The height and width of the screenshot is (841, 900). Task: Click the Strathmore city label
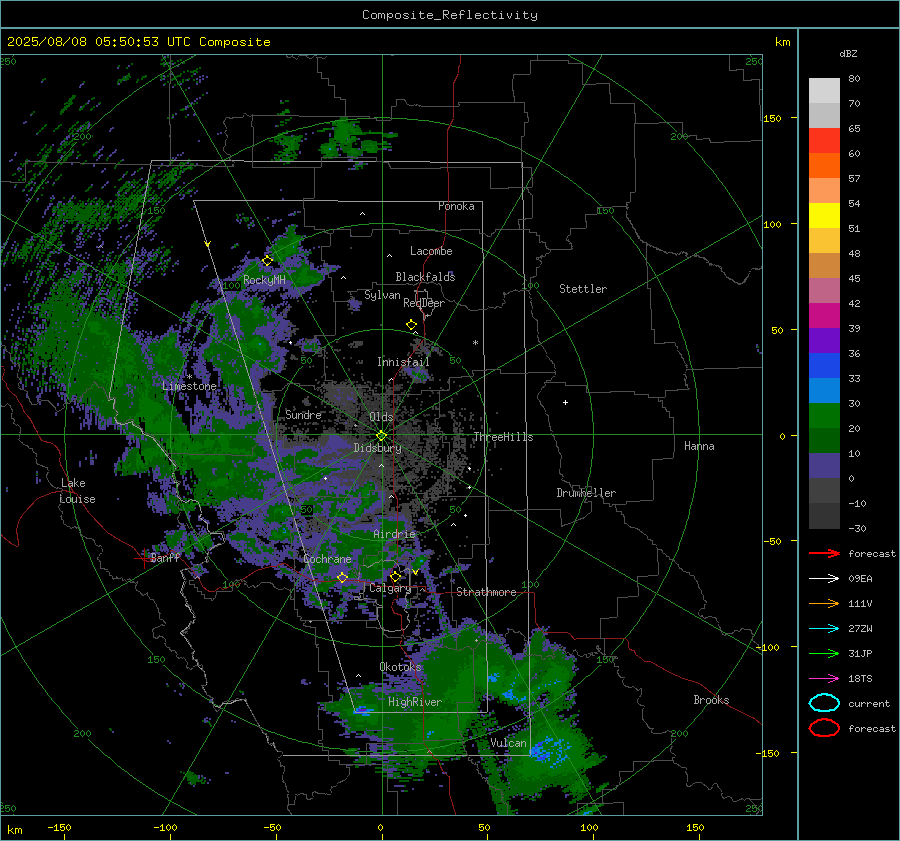[486, 592]
